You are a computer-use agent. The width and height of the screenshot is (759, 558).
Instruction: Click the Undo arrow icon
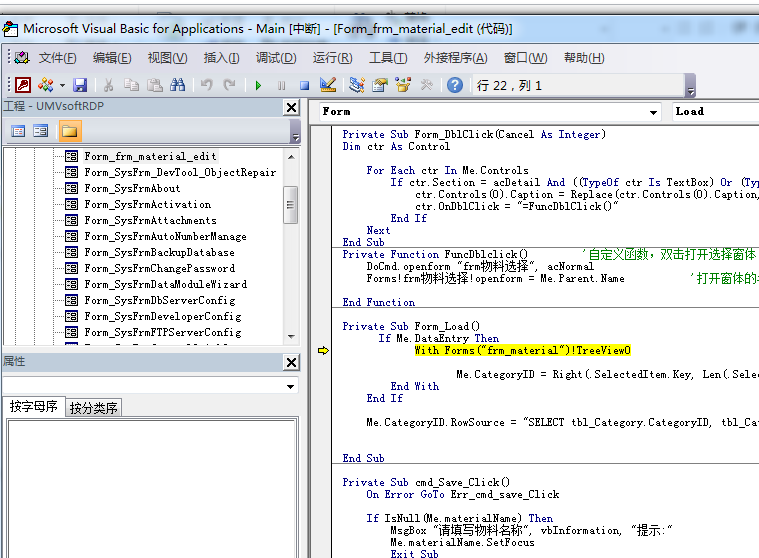point(207,85)
